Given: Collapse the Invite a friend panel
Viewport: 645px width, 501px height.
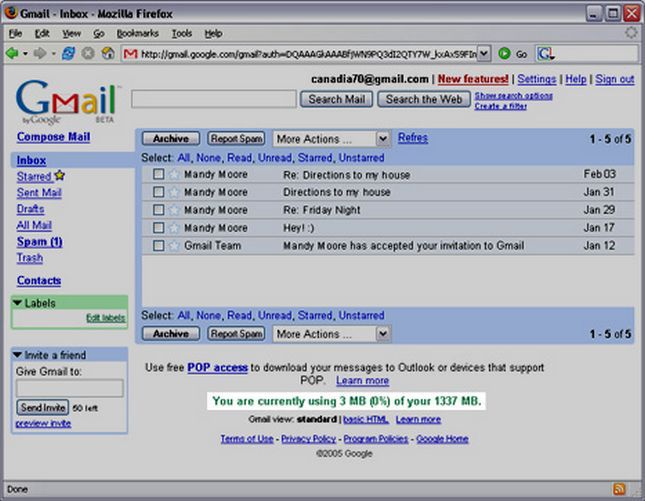Looking at the screenshot, I should click(17, 355).
